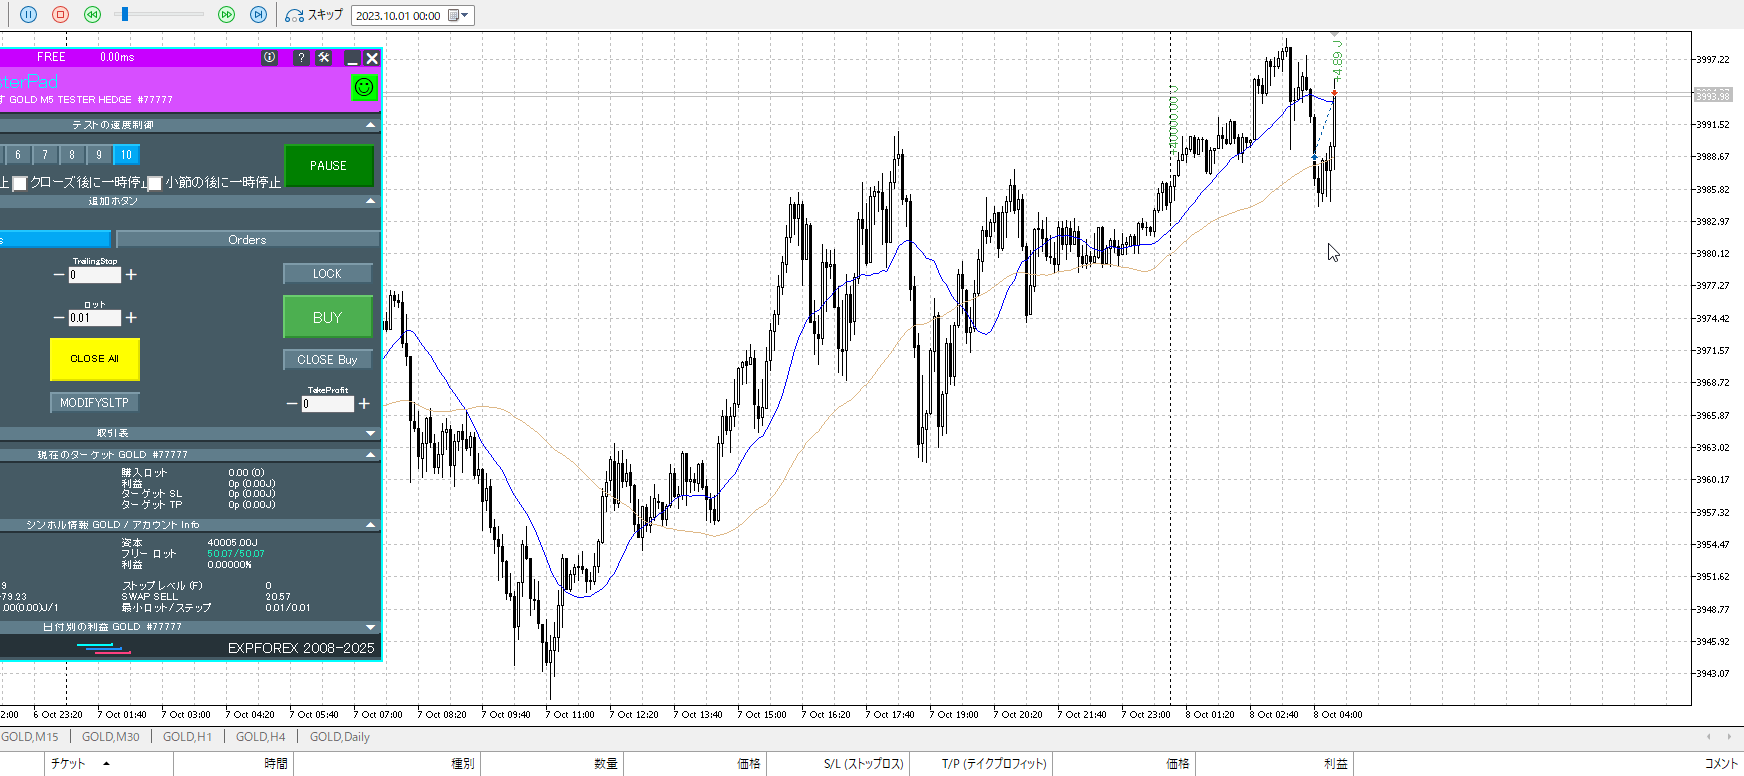Screen dimensions: 1744x776
Task: Collapse the テストの速度制御 section
Action: [x=371, y=125]
